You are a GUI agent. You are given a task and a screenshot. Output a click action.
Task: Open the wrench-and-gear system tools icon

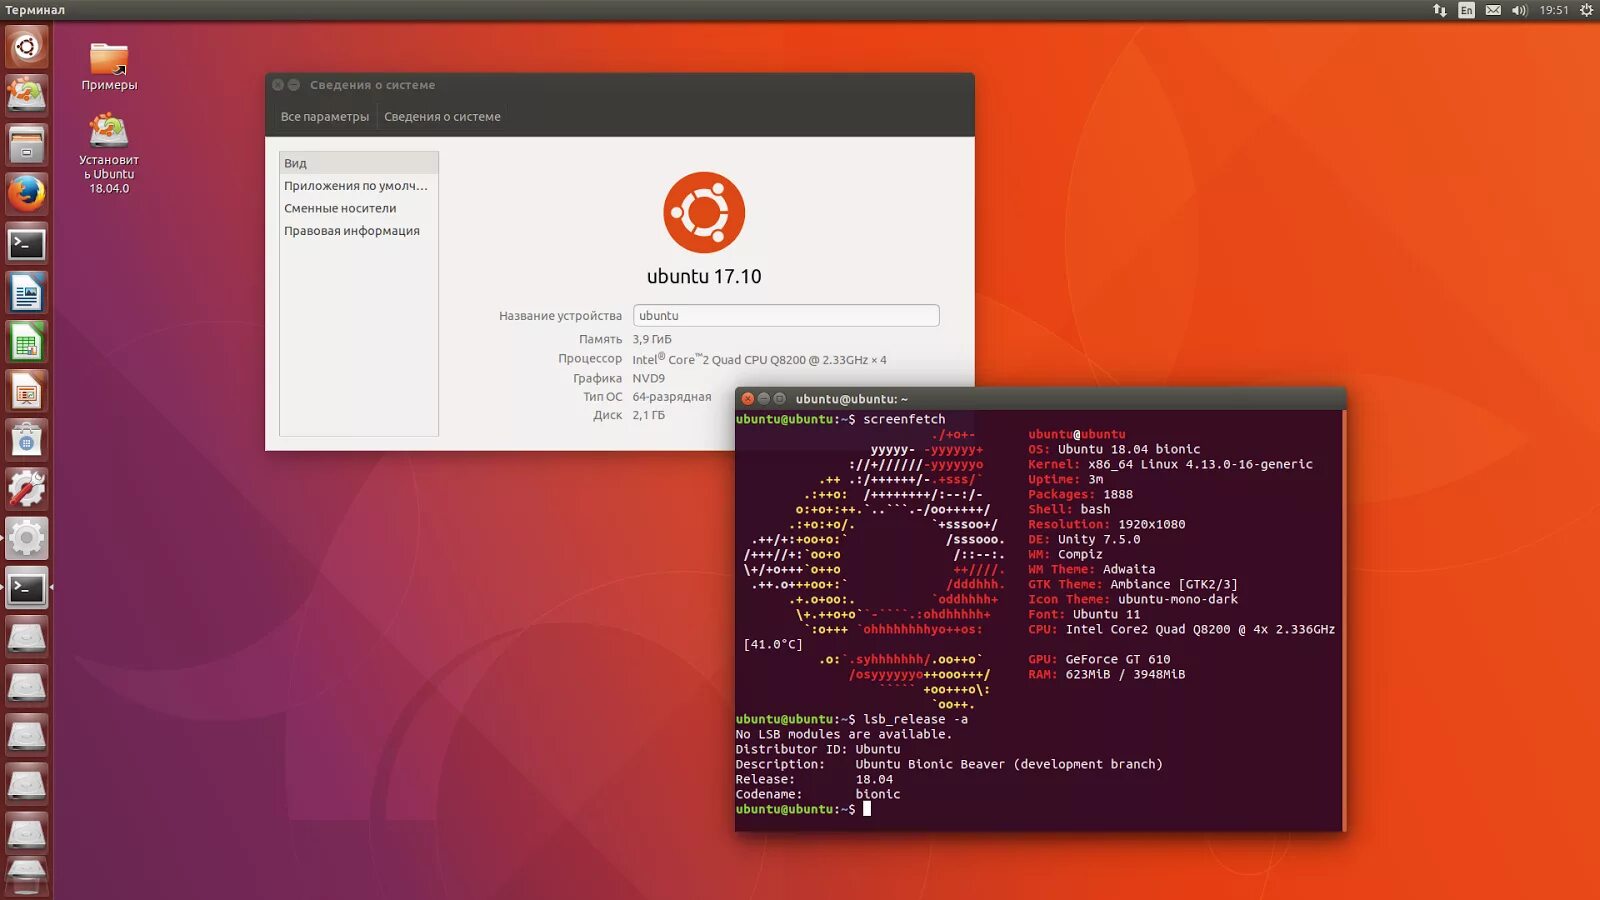26,489
